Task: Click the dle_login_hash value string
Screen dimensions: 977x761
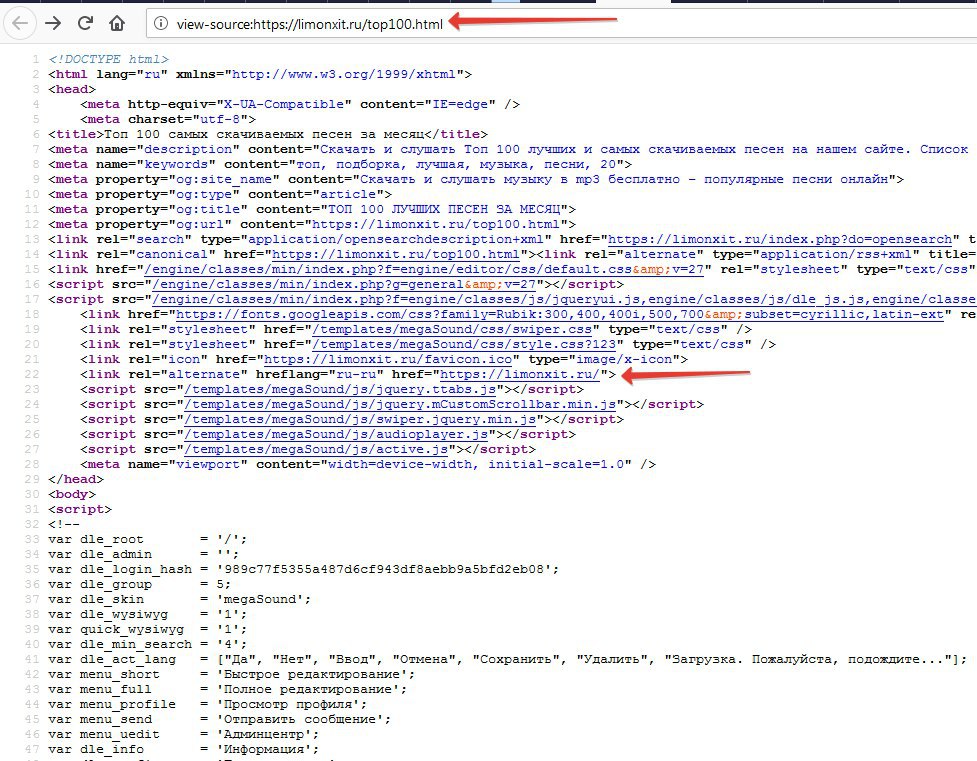Action: pyautogui.click(x=384, y=569)
